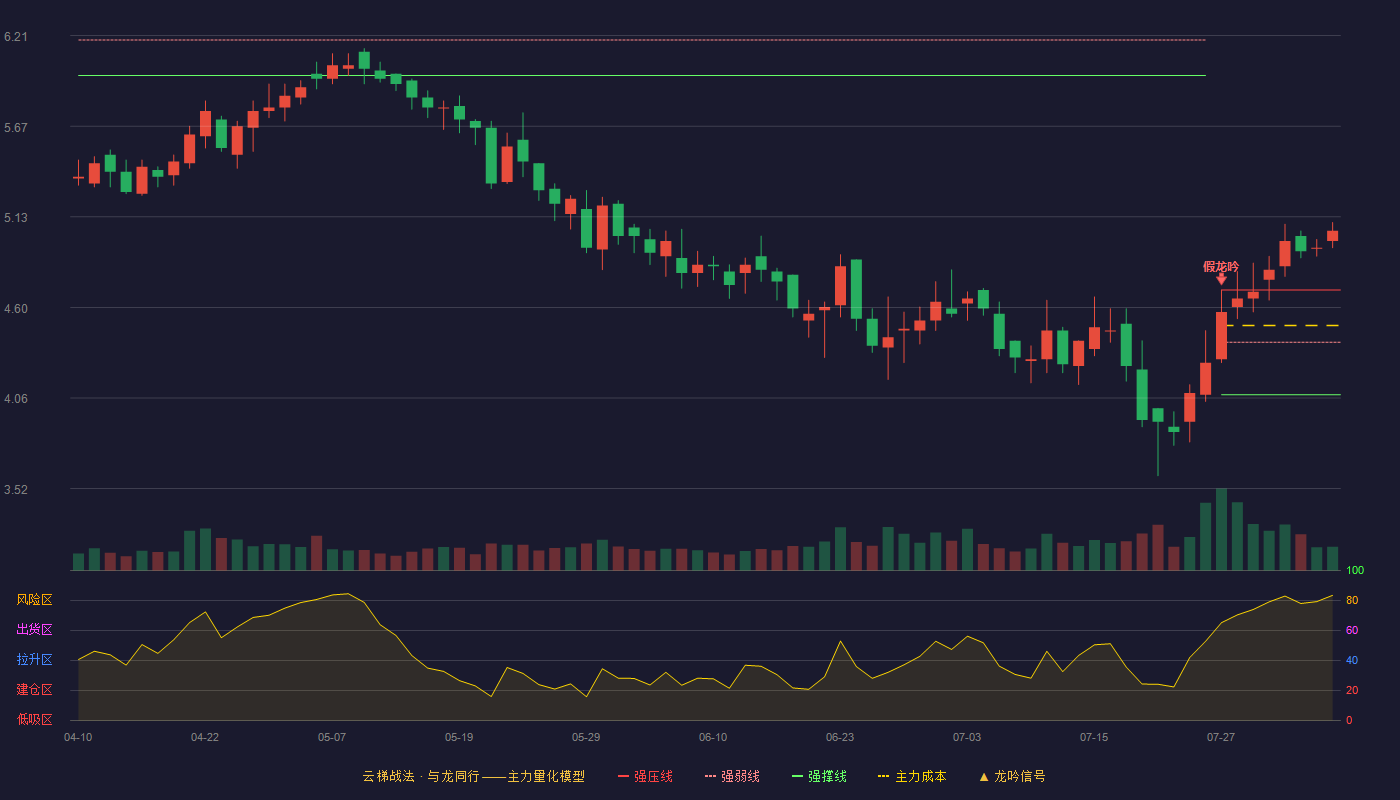Toggle the 云梯战法 与龙同行 legend entry

(x=473, y=776)
